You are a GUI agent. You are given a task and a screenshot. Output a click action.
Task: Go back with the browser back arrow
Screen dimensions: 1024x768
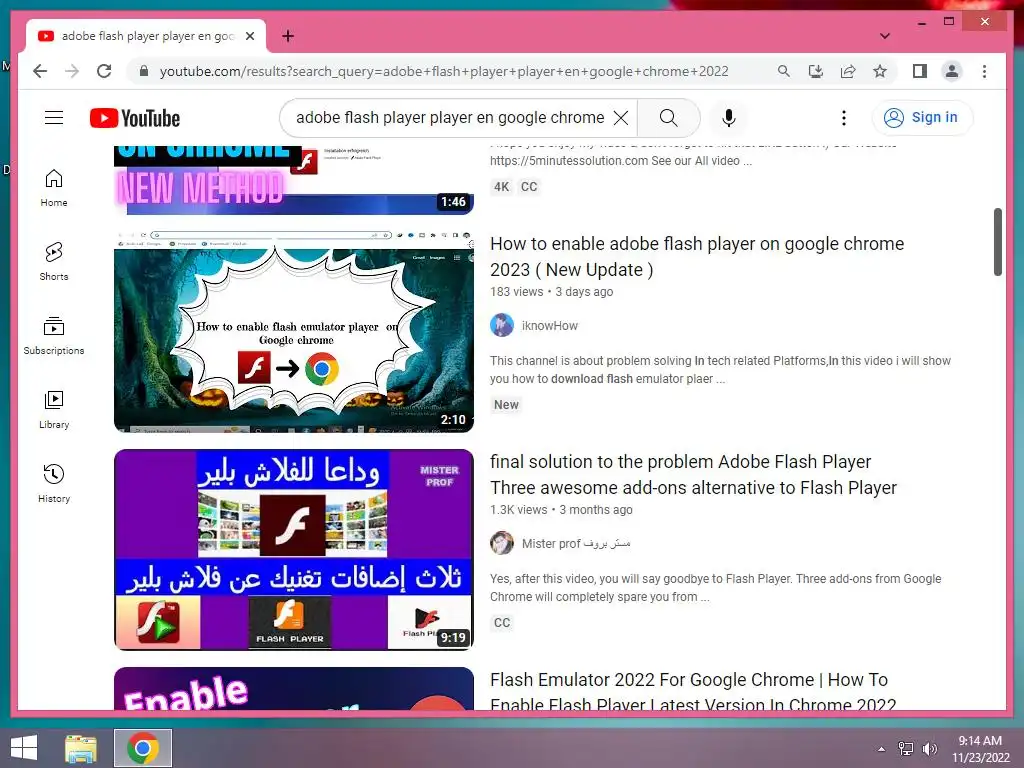(x=40, y=71)
